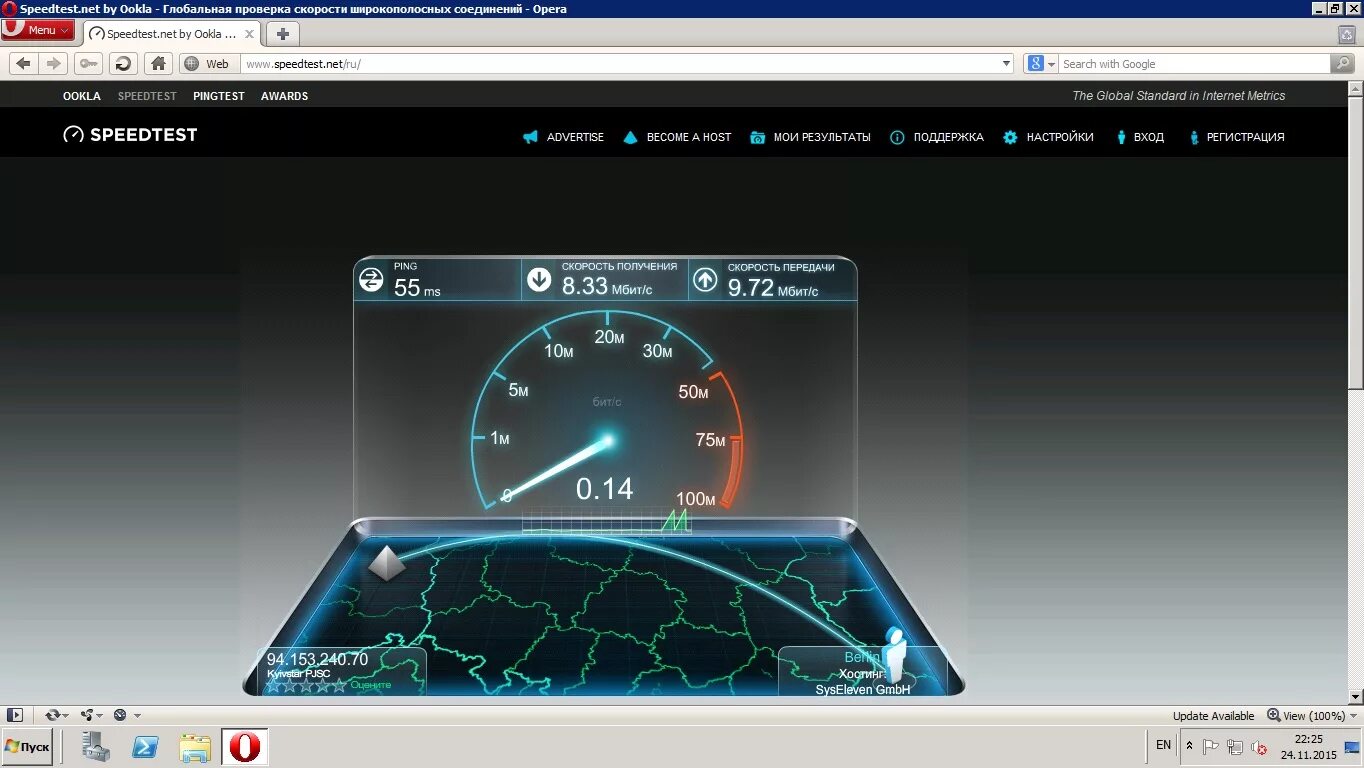Viewport: 1364px width, 768px height.
Task: Click the SysEleven GmbH host label
Action: click(x=863, y=689)
